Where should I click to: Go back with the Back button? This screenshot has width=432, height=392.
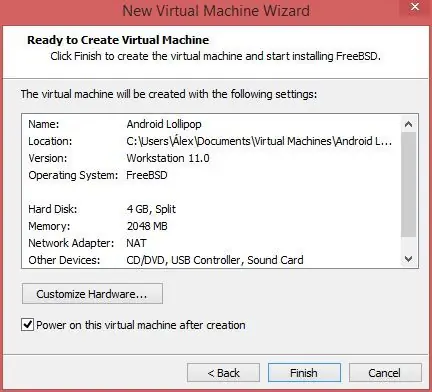pyautogui.click(x=223, y=372)
